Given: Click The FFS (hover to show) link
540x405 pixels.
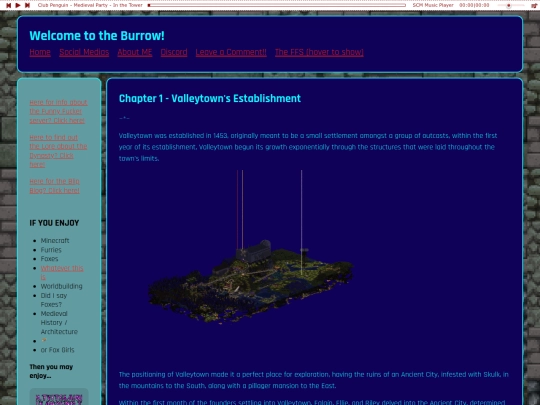Looking at the screenshot, I should click(319, 52).
